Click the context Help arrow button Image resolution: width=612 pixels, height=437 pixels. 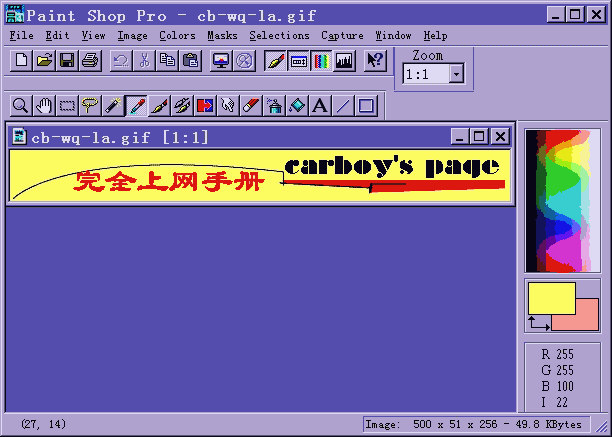[375, 60]
